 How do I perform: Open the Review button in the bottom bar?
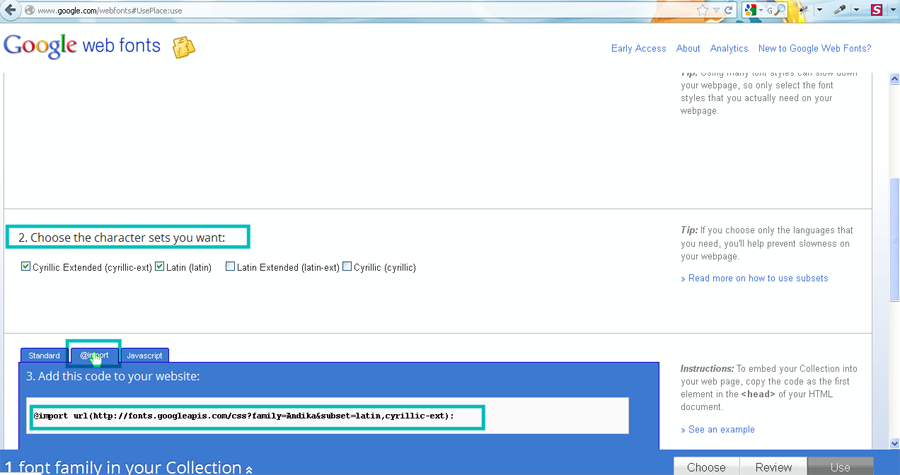[773, 467]
